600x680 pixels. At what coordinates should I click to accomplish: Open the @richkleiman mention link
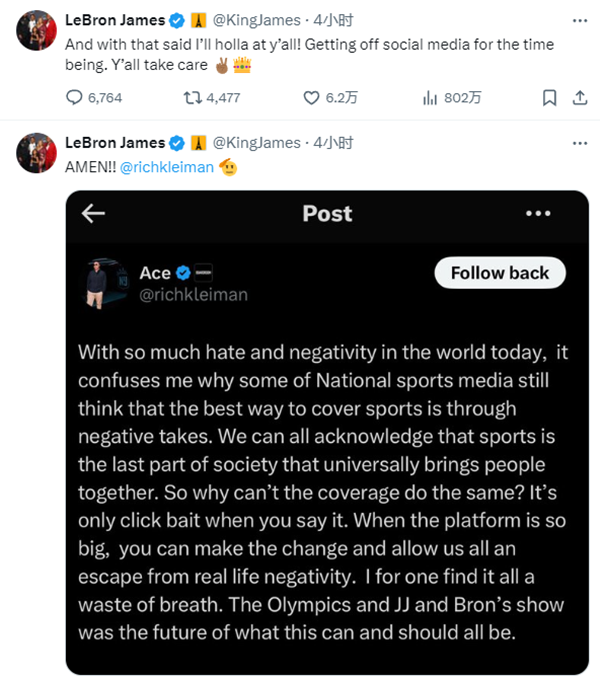167,167
